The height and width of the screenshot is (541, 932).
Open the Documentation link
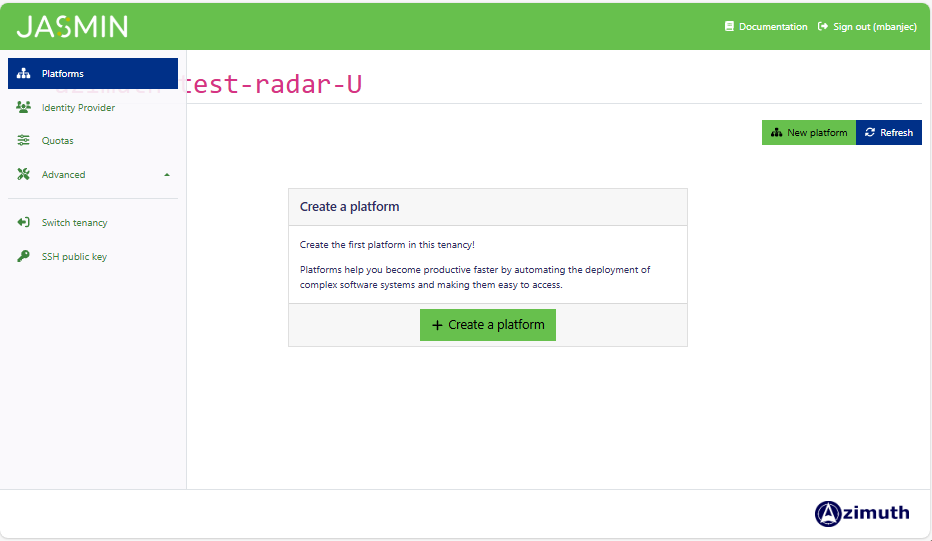click(x=772, y=27)
